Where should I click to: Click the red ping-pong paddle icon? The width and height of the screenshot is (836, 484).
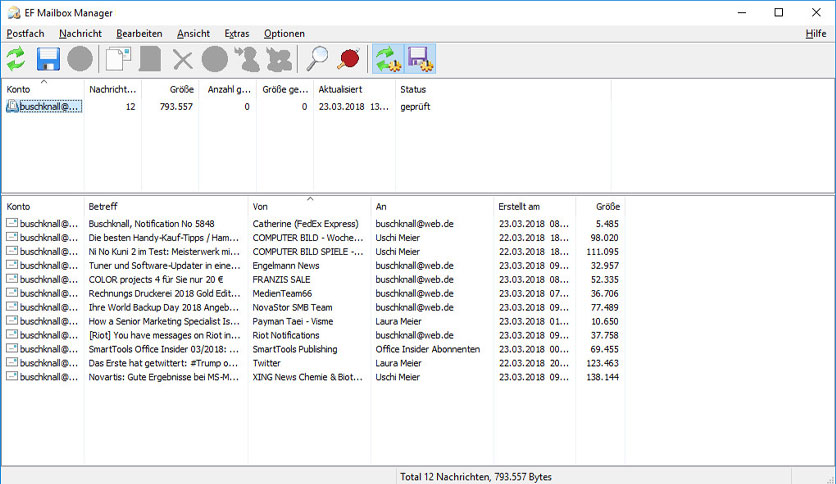point(349,59)
